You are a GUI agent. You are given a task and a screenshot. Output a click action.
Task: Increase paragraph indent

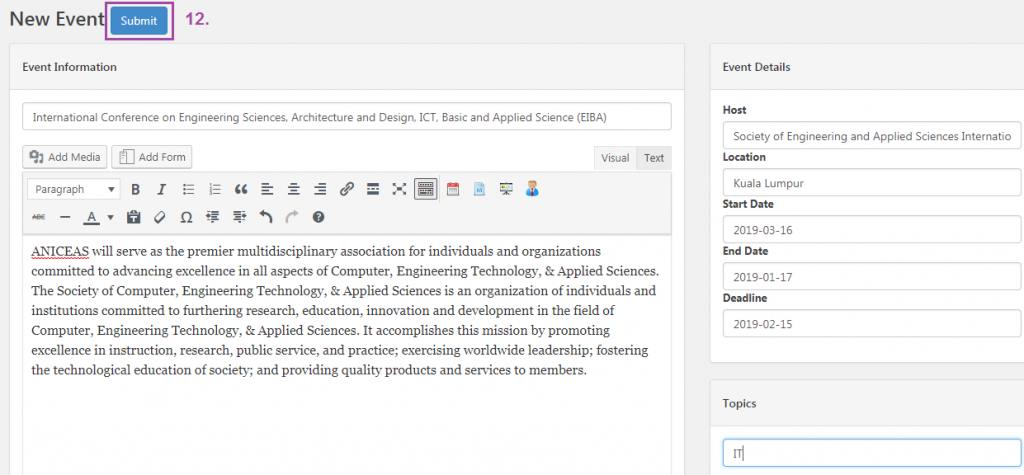point(240,217)
